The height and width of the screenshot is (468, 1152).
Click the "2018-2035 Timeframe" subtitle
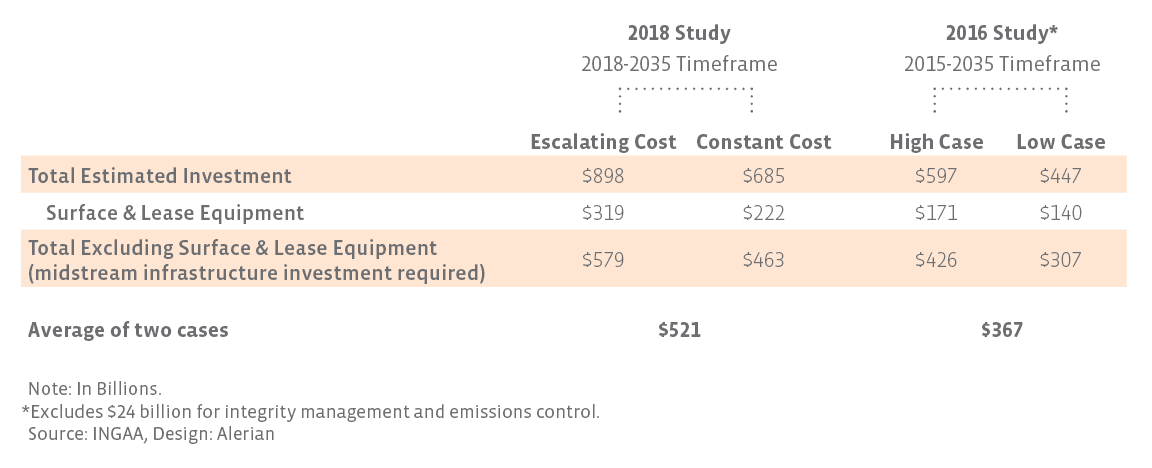(679, 64)
